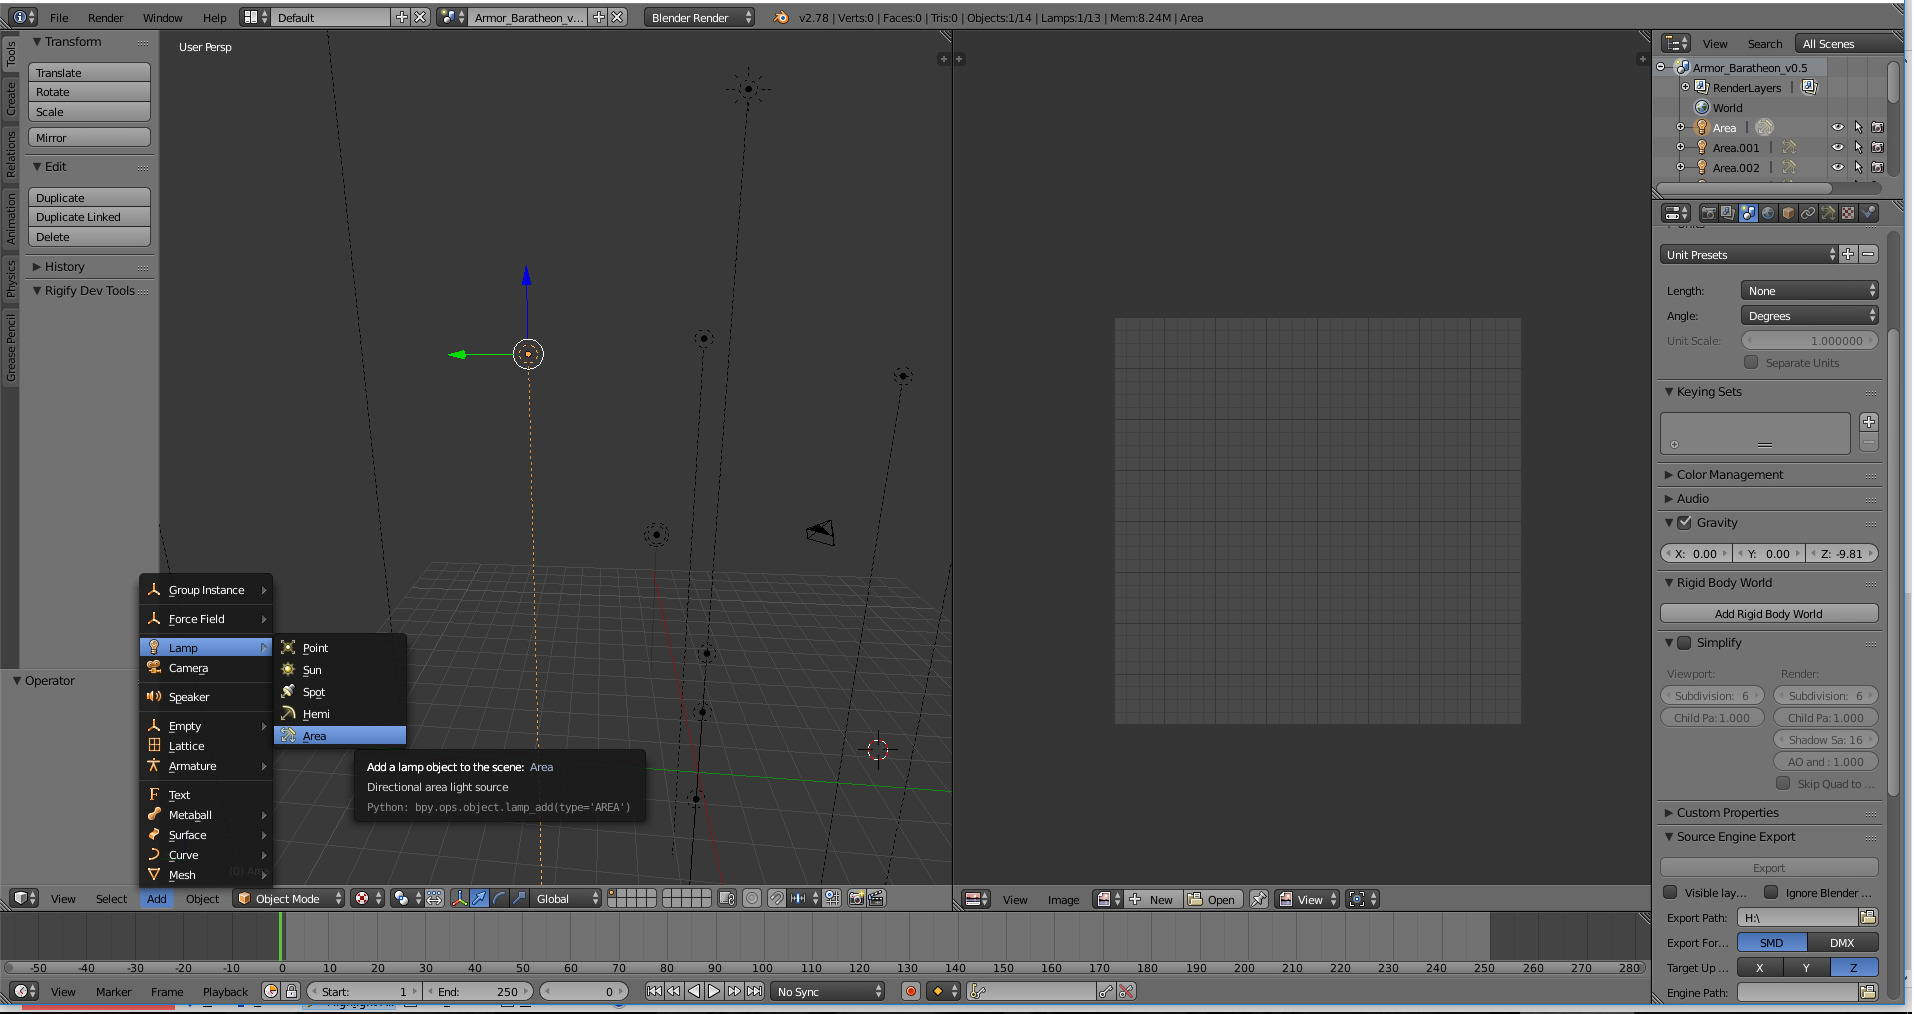Open the Constraints properties tab chain icon

tap(1808, 213)
